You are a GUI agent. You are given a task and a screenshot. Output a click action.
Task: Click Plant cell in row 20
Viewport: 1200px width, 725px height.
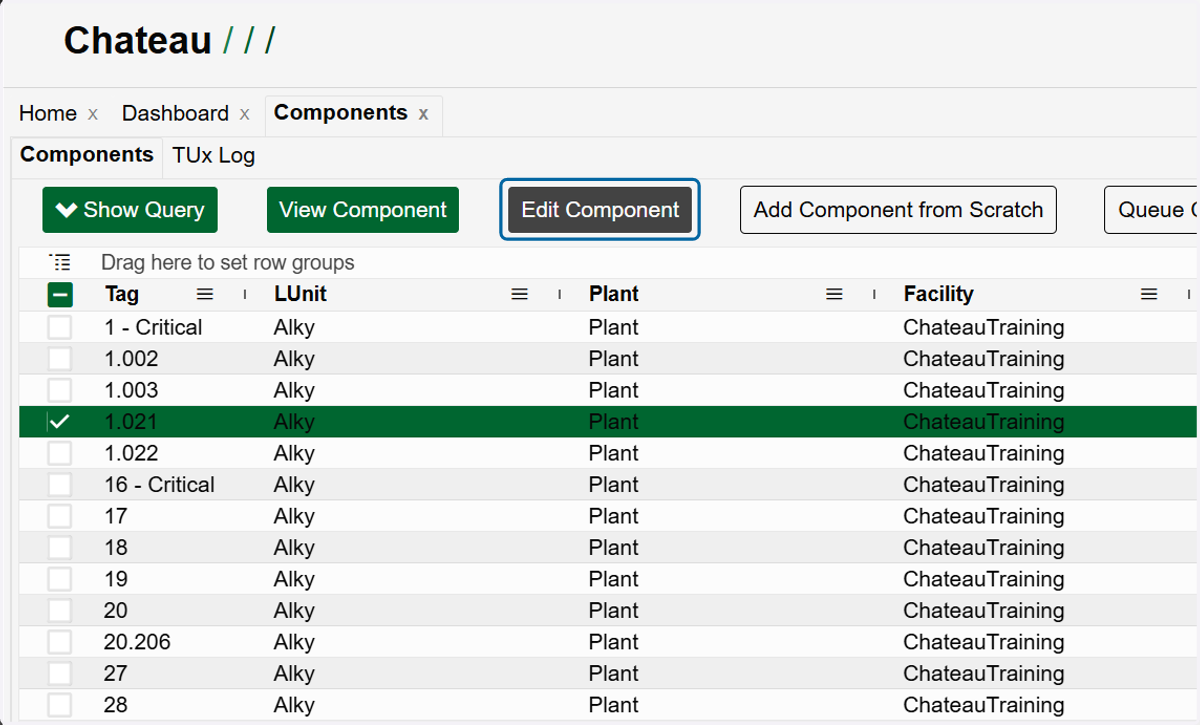point(613,611)
